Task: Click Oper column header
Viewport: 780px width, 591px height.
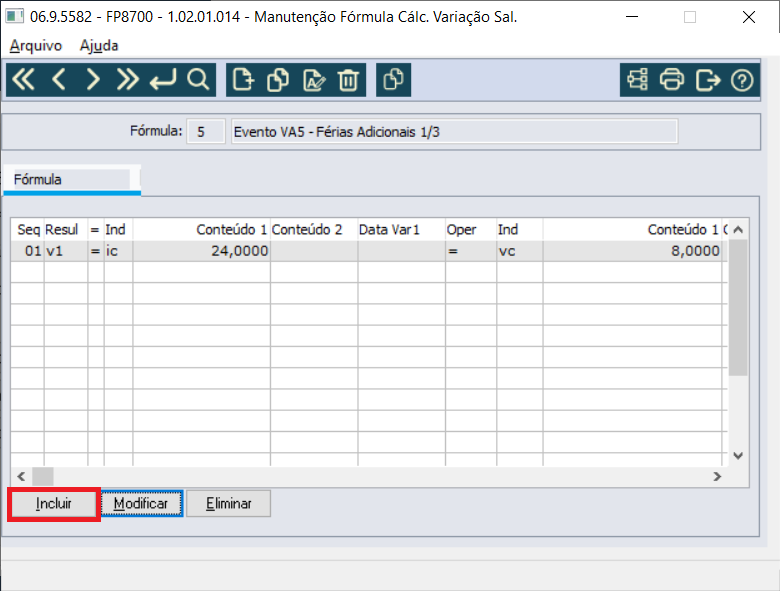Action: 471,230
